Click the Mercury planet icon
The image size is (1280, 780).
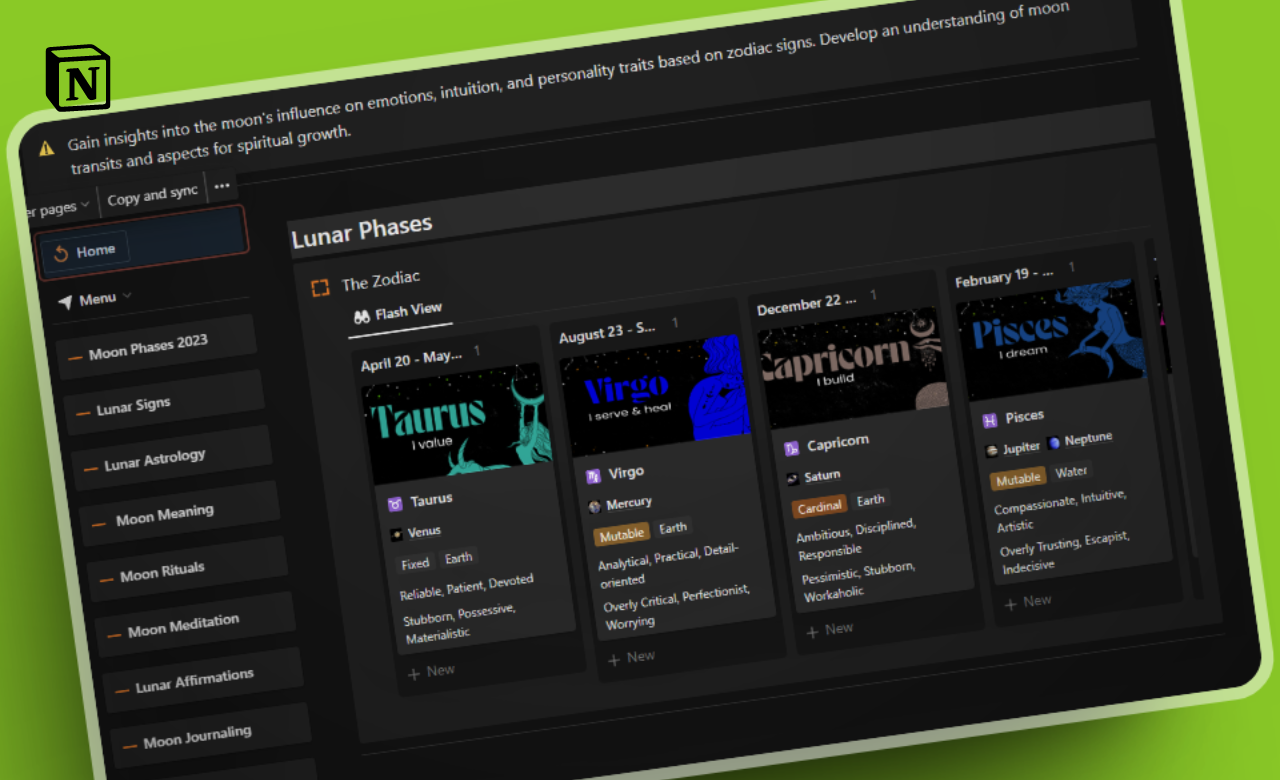point(595,507)
